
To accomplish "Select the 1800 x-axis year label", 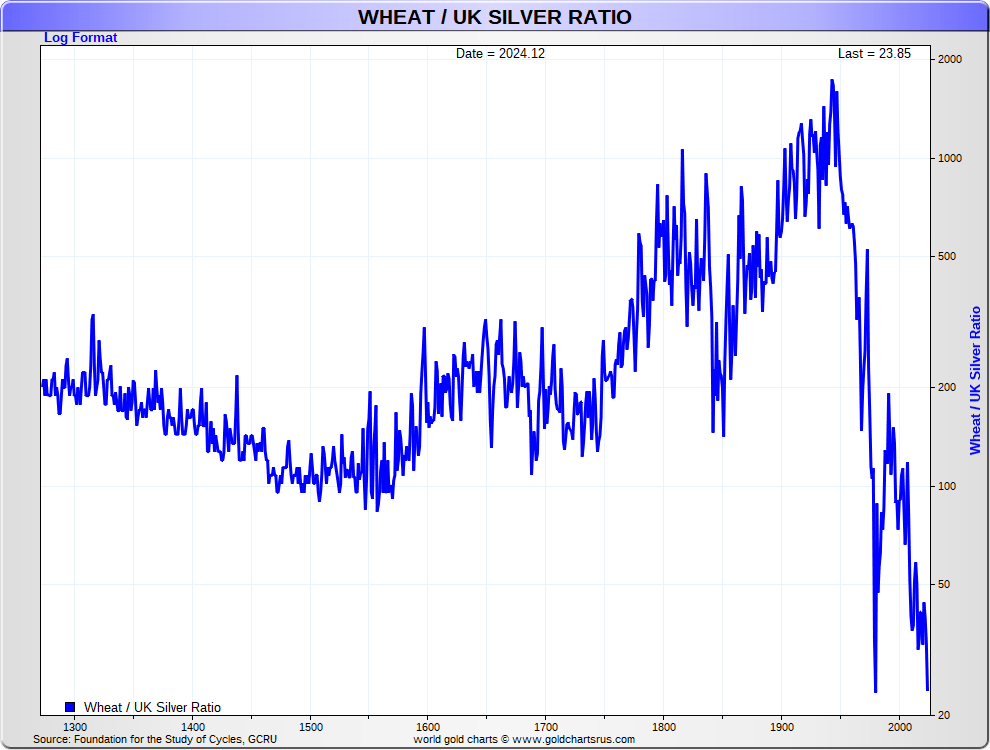I will 664,727.
